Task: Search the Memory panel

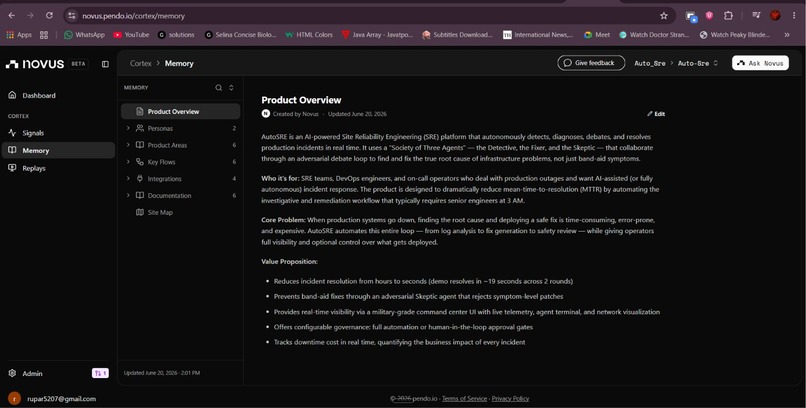Action: pos(218,88)
